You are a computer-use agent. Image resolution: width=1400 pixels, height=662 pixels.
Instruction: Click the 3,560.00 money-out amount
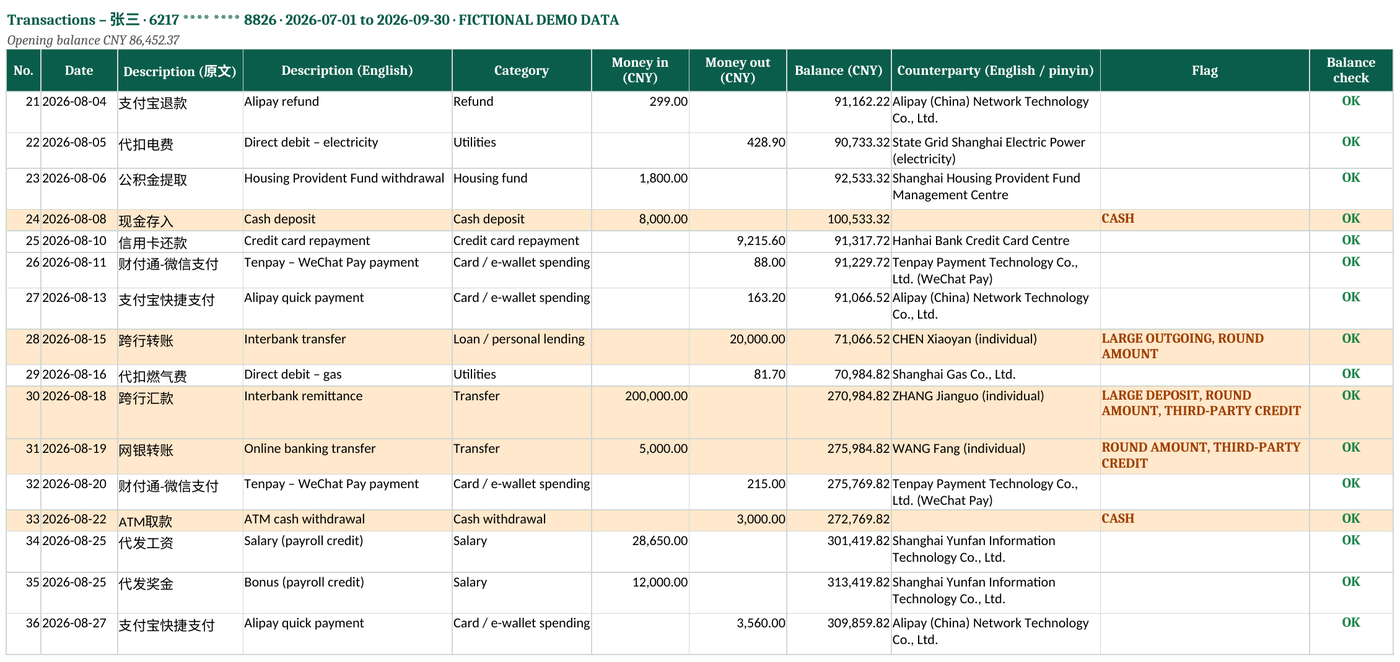coord(738,634)
